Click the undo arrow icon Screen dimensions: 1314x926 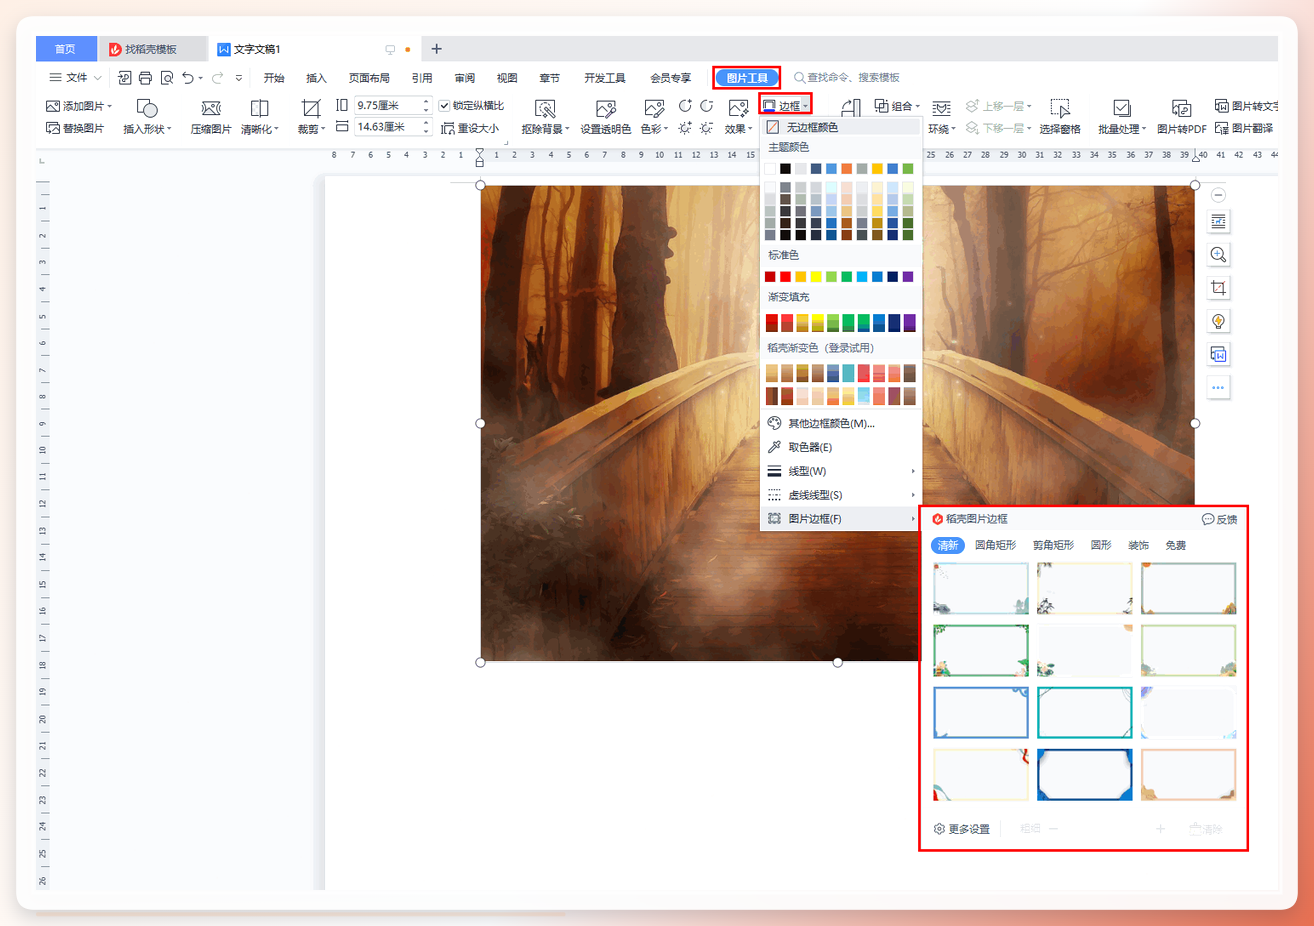point(187,78)
